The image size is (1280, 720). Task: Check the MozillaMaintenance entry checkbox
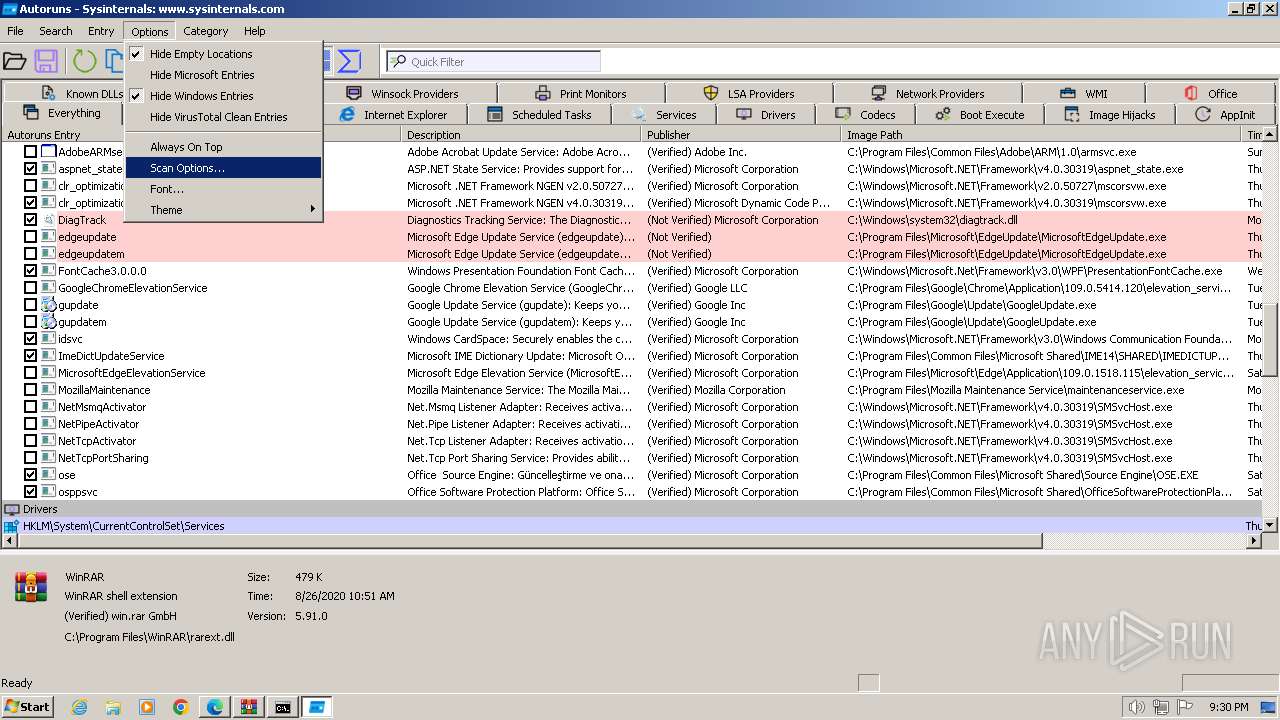(30, 390)
